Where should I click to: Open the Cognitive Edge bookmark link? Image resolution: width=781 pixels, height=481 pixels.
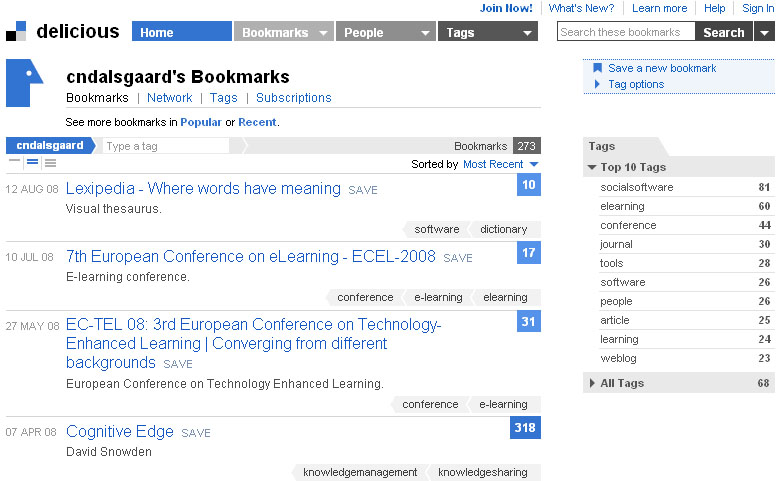point(119,432)
